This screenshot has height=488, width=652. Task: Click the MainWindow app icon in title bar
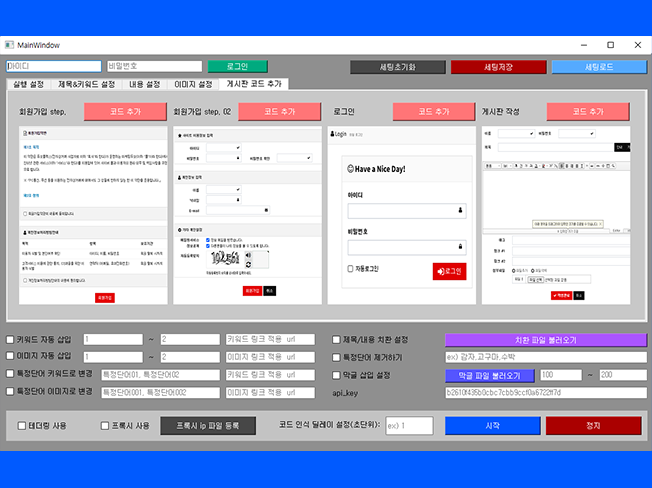(x=9, y=45)
